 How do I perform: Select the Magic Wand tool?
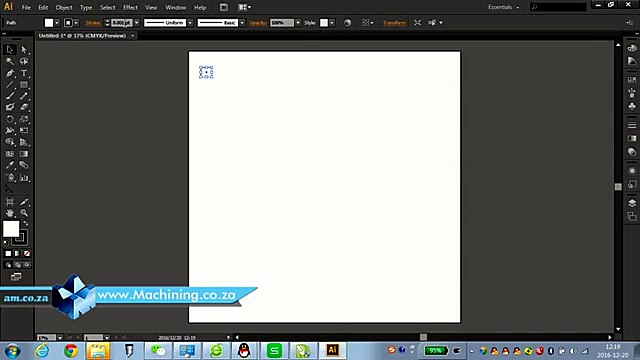10,61
